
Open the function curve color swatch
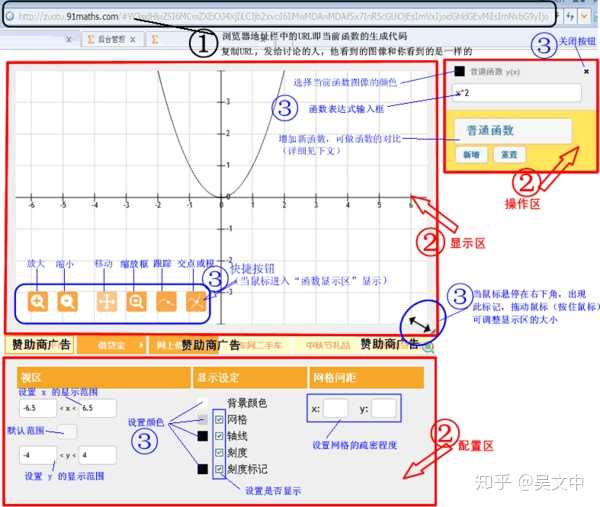(x=459, y=71)
